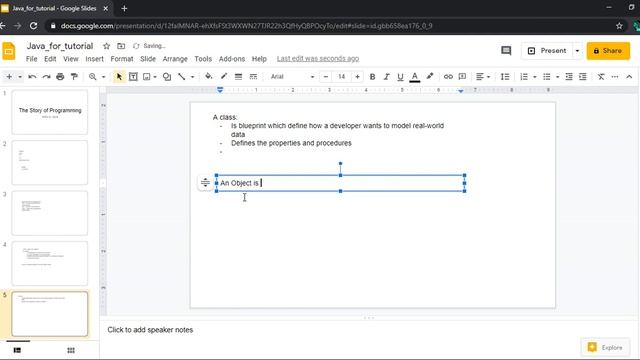This screenshot has height=360, width=640.
Task: Select slide 1 The Story of Programming
Action: (x=50, y=112)
